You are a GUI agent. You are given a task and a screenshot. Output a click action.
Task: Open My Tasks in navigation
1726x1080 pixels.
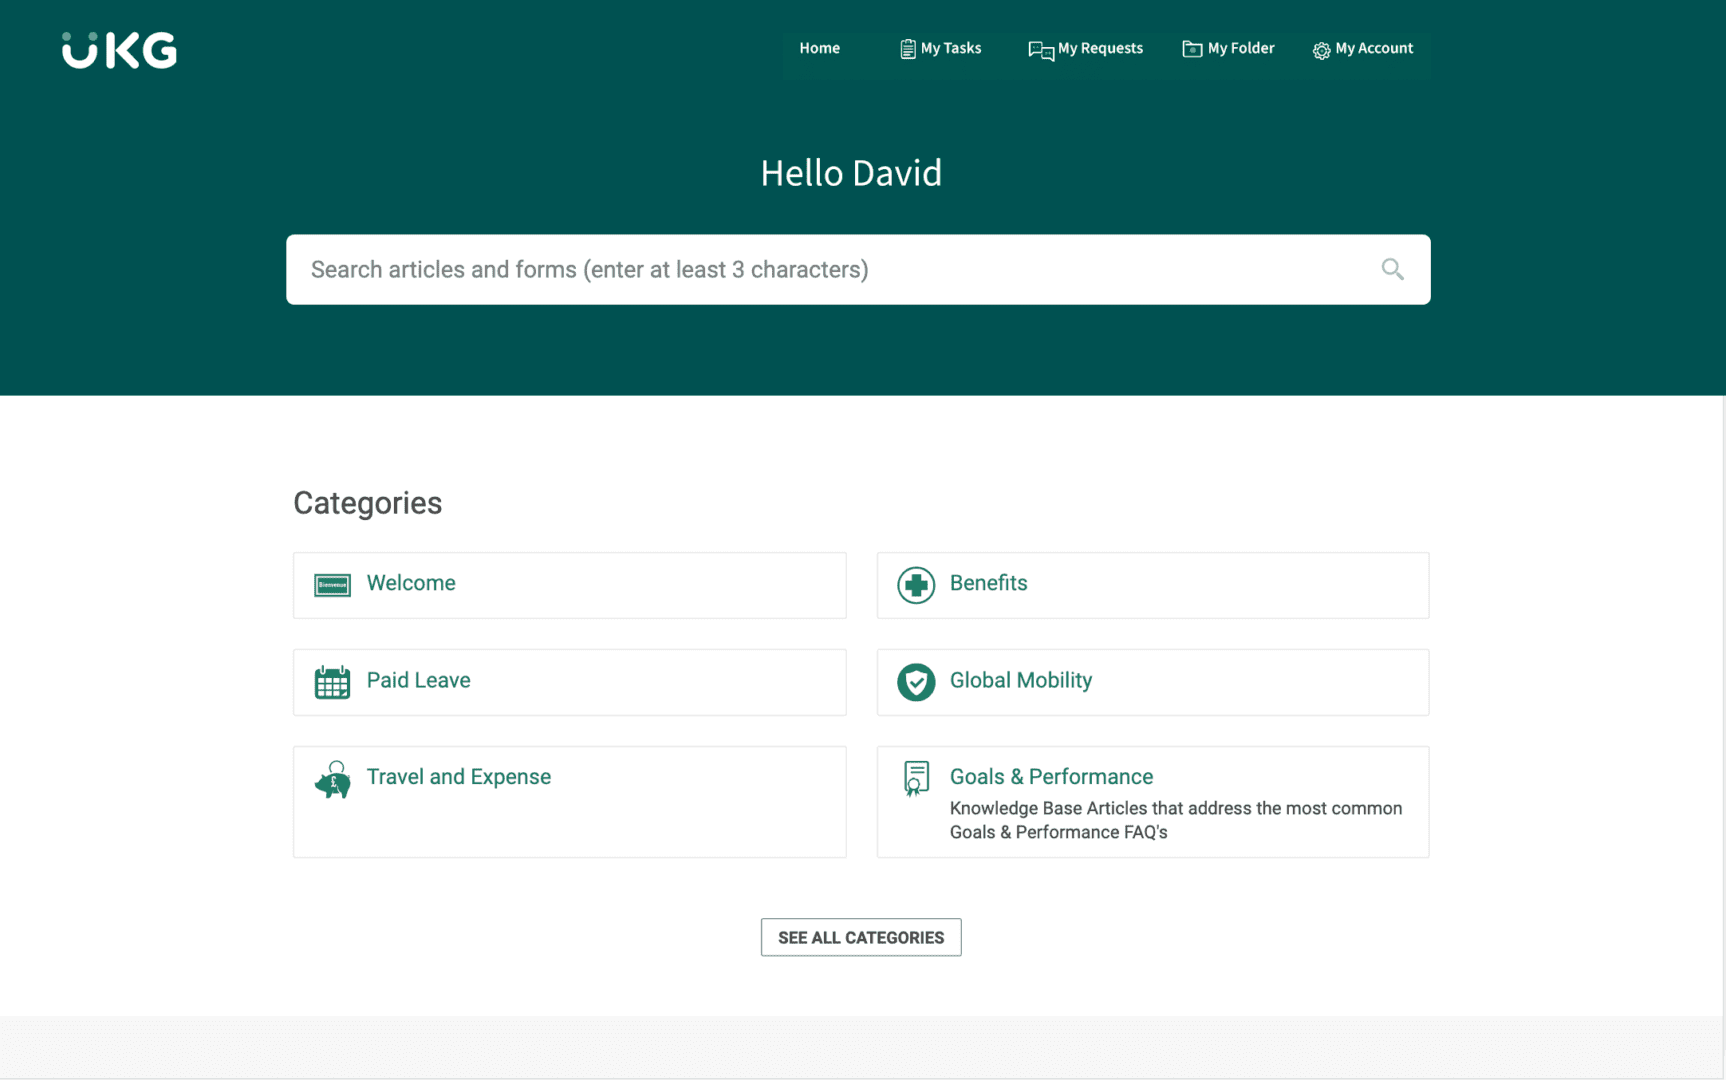tap(940, 48)
